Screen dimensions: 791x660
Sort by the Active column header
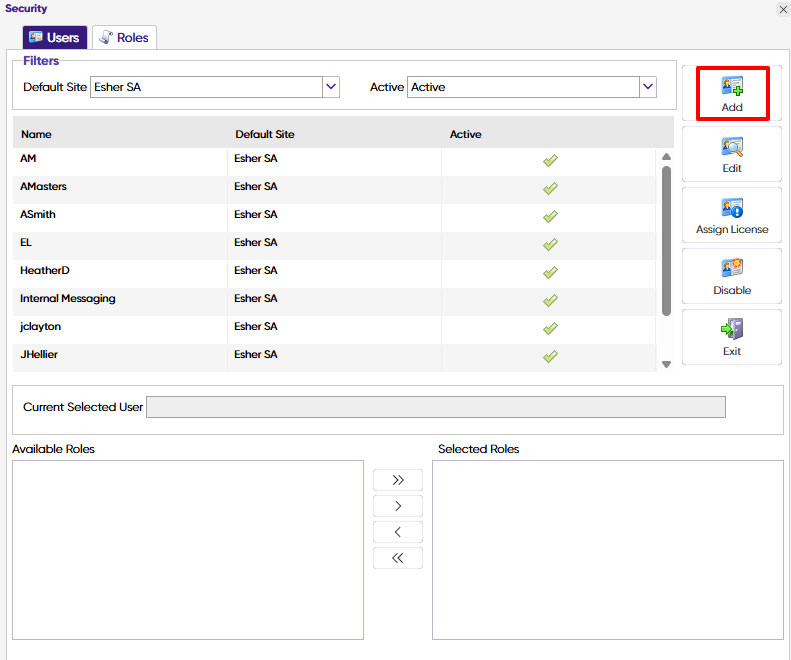pyautogui.click(x=465, y=134)
